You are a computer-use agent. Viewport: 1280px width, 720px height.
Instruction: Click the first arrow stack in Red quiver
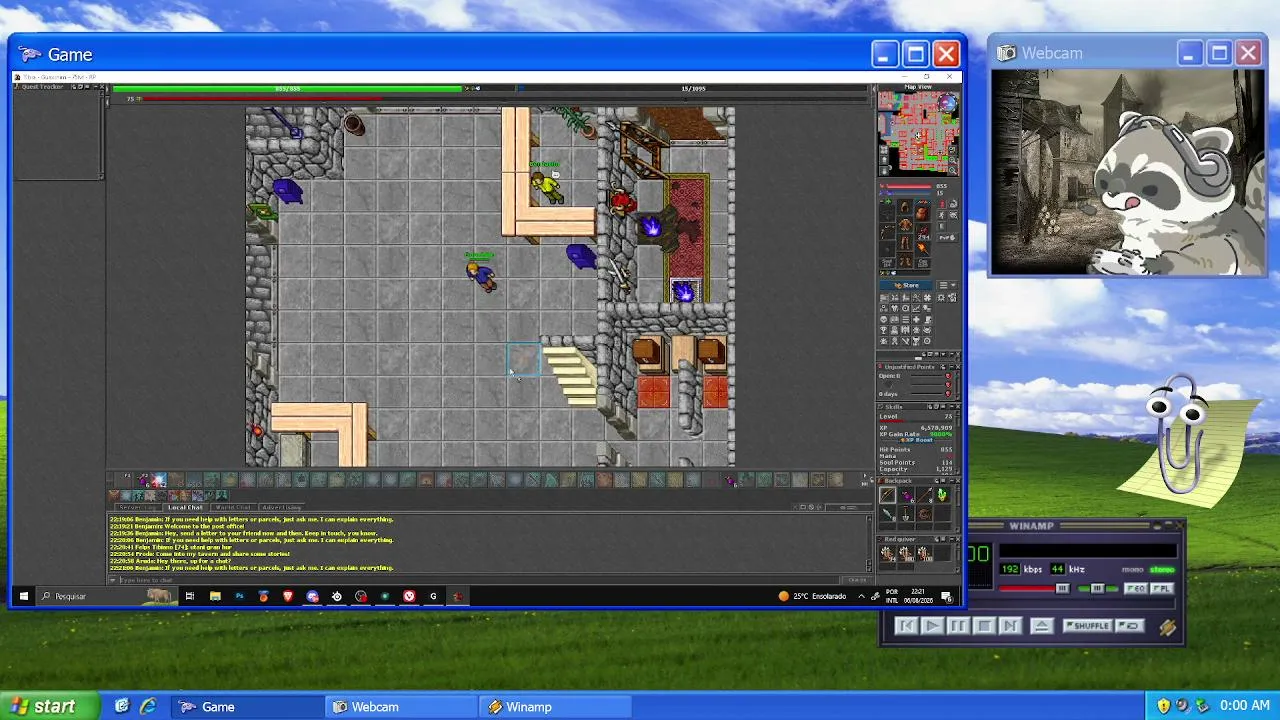click(x=888, y=552)
